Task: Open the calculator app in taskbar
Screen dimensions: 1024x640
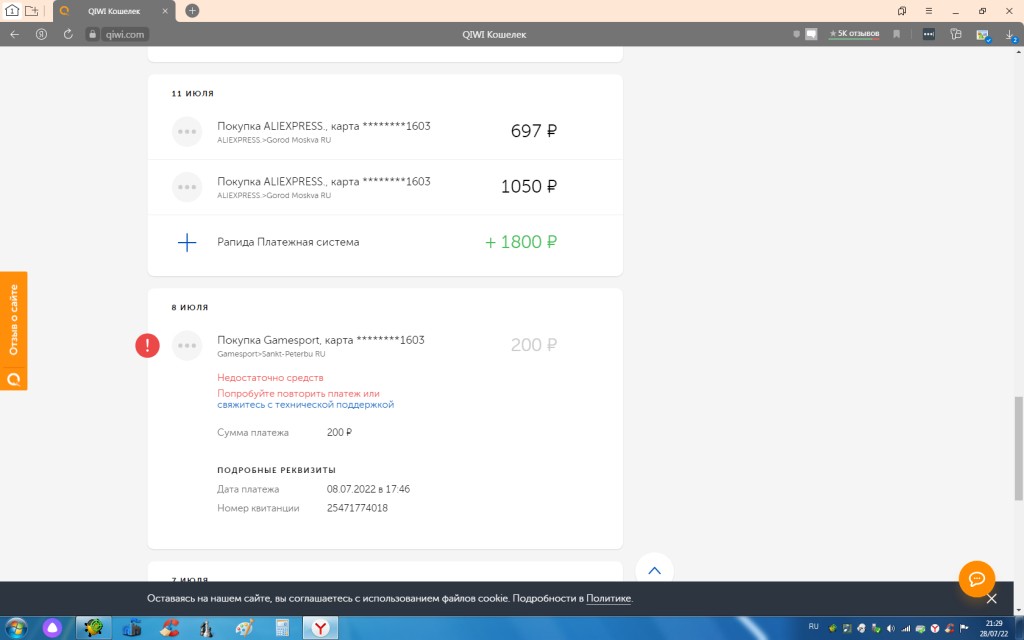Action: pyautogui.click(x=282, y=628)
